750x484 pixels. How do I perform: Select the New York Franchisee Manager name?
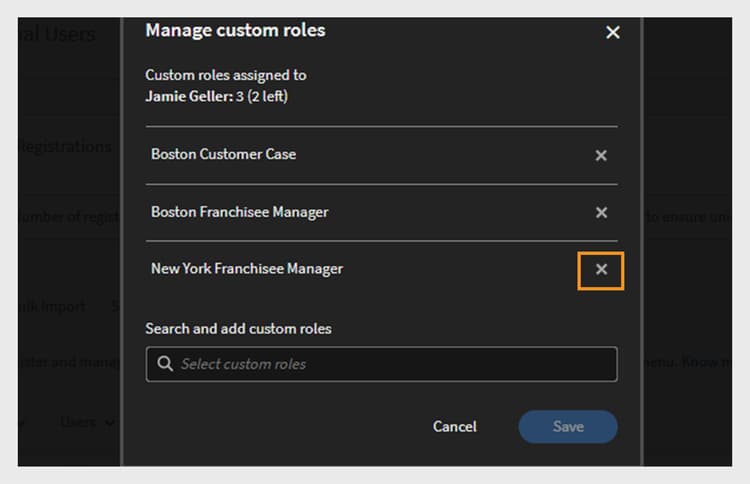click(246, 269)
